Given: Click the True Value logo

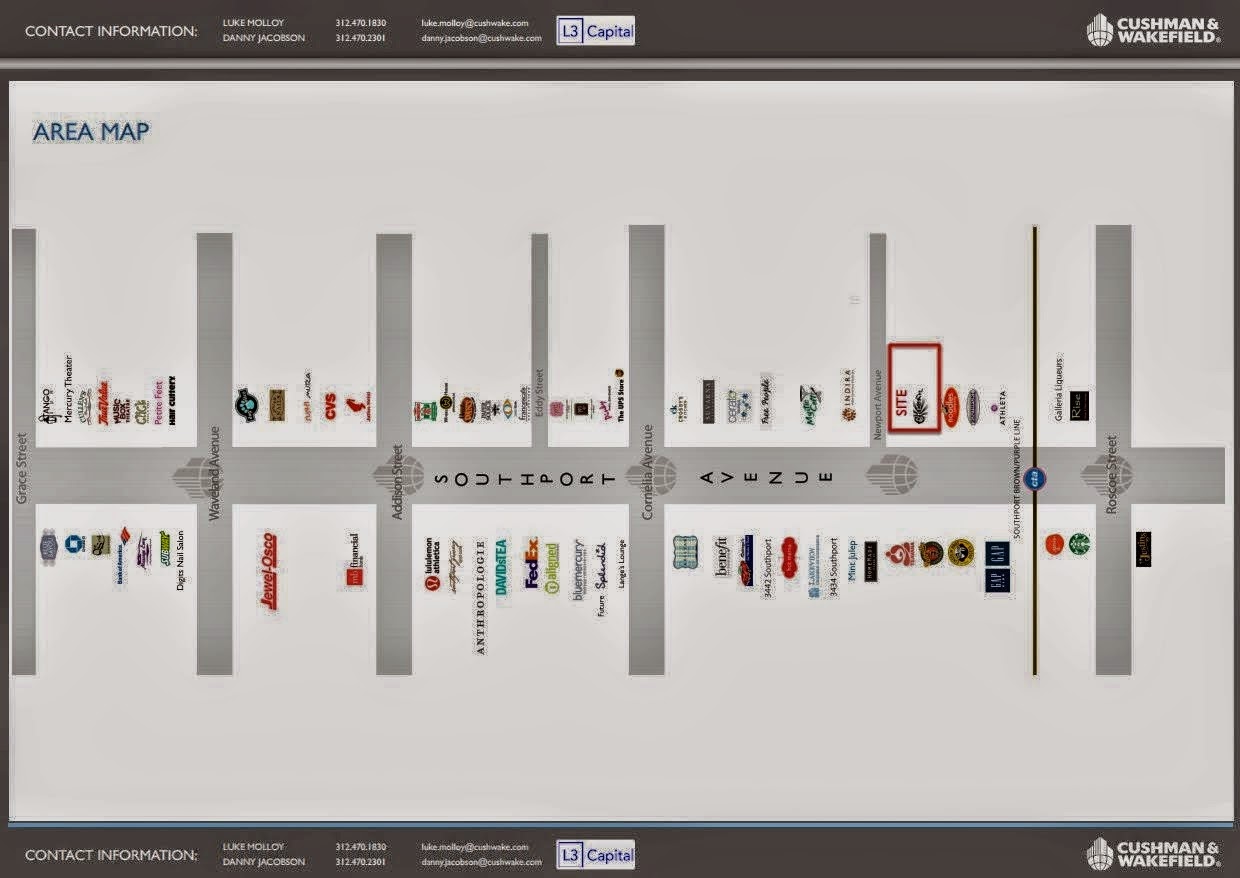Looking at the screenshot, I should (x=103, y=403).
